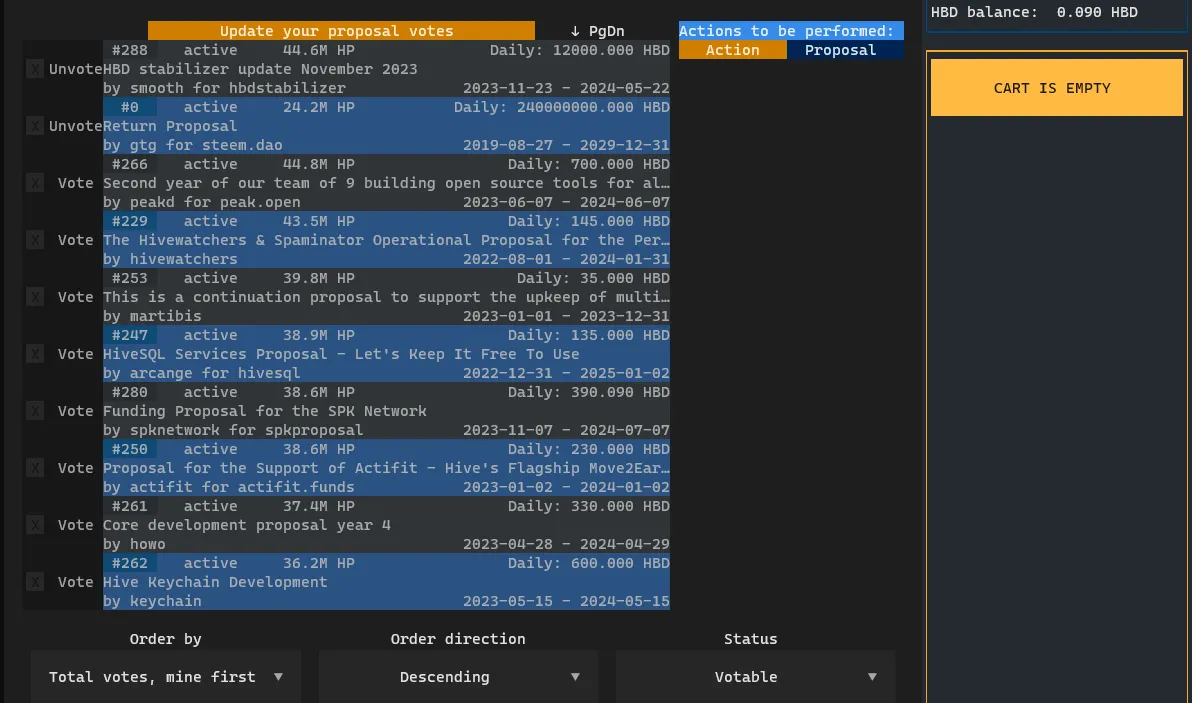Open Hive Keychain Development title

tap(215, 582)
